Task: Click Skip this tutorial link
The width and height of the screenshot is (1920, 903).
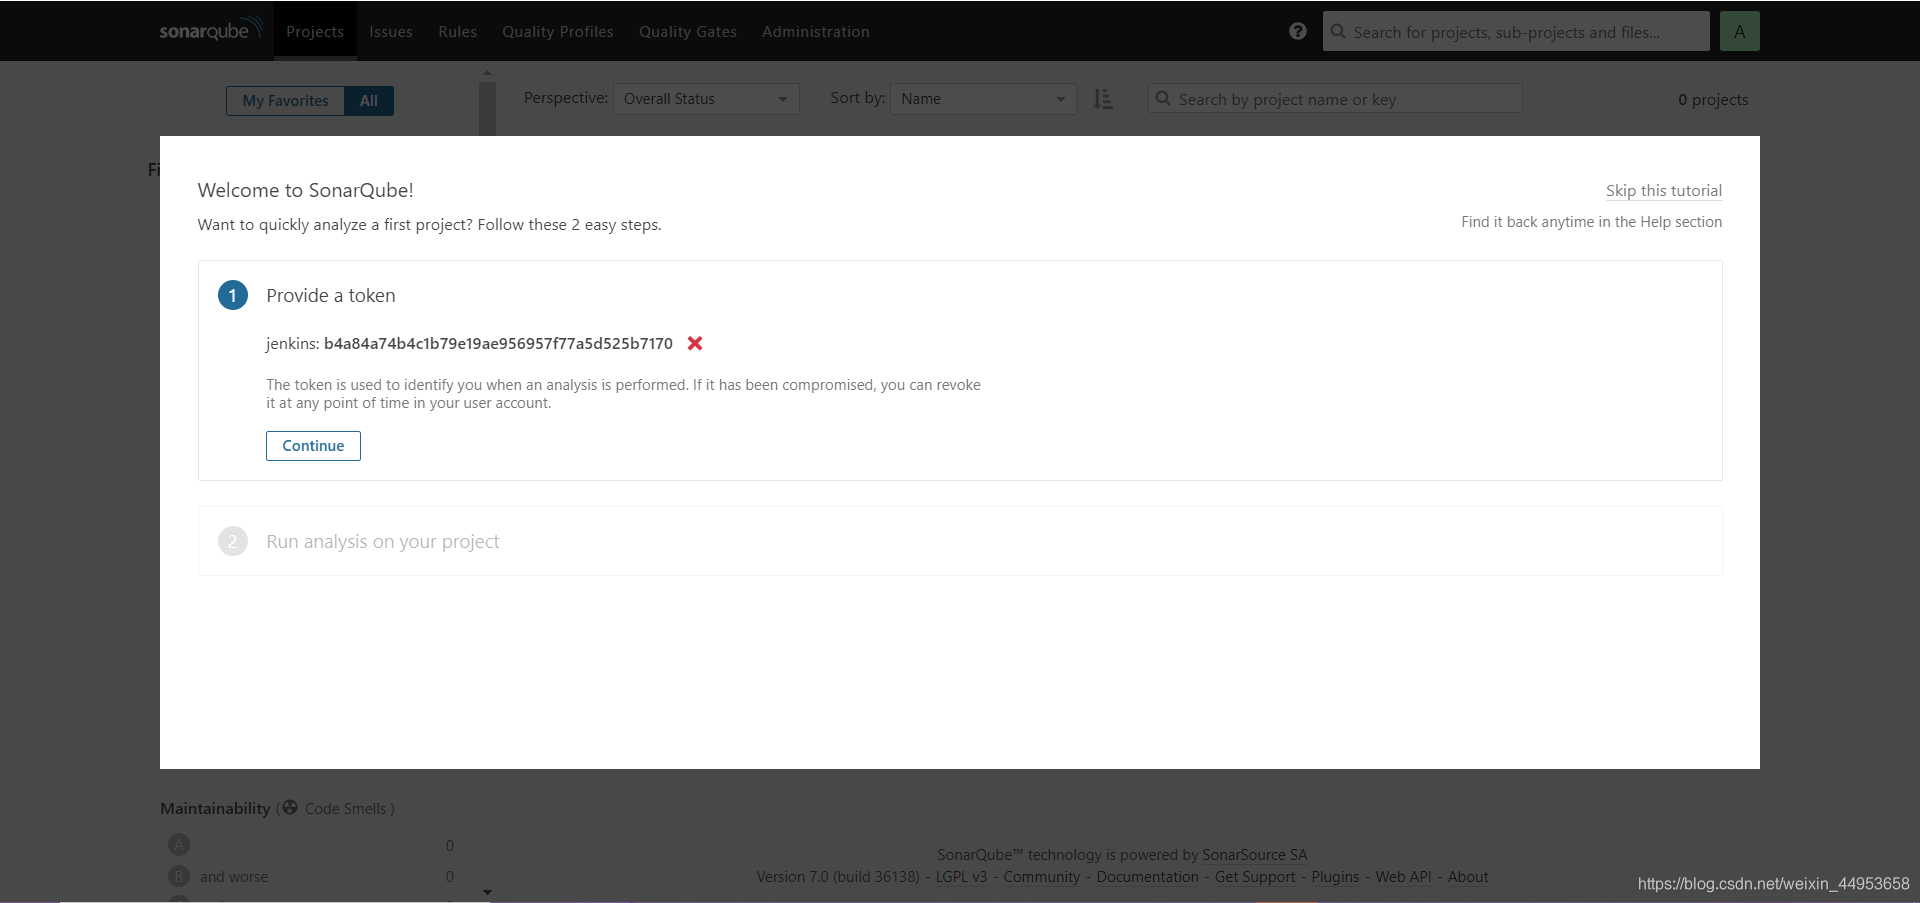Action: (1664, 190)
